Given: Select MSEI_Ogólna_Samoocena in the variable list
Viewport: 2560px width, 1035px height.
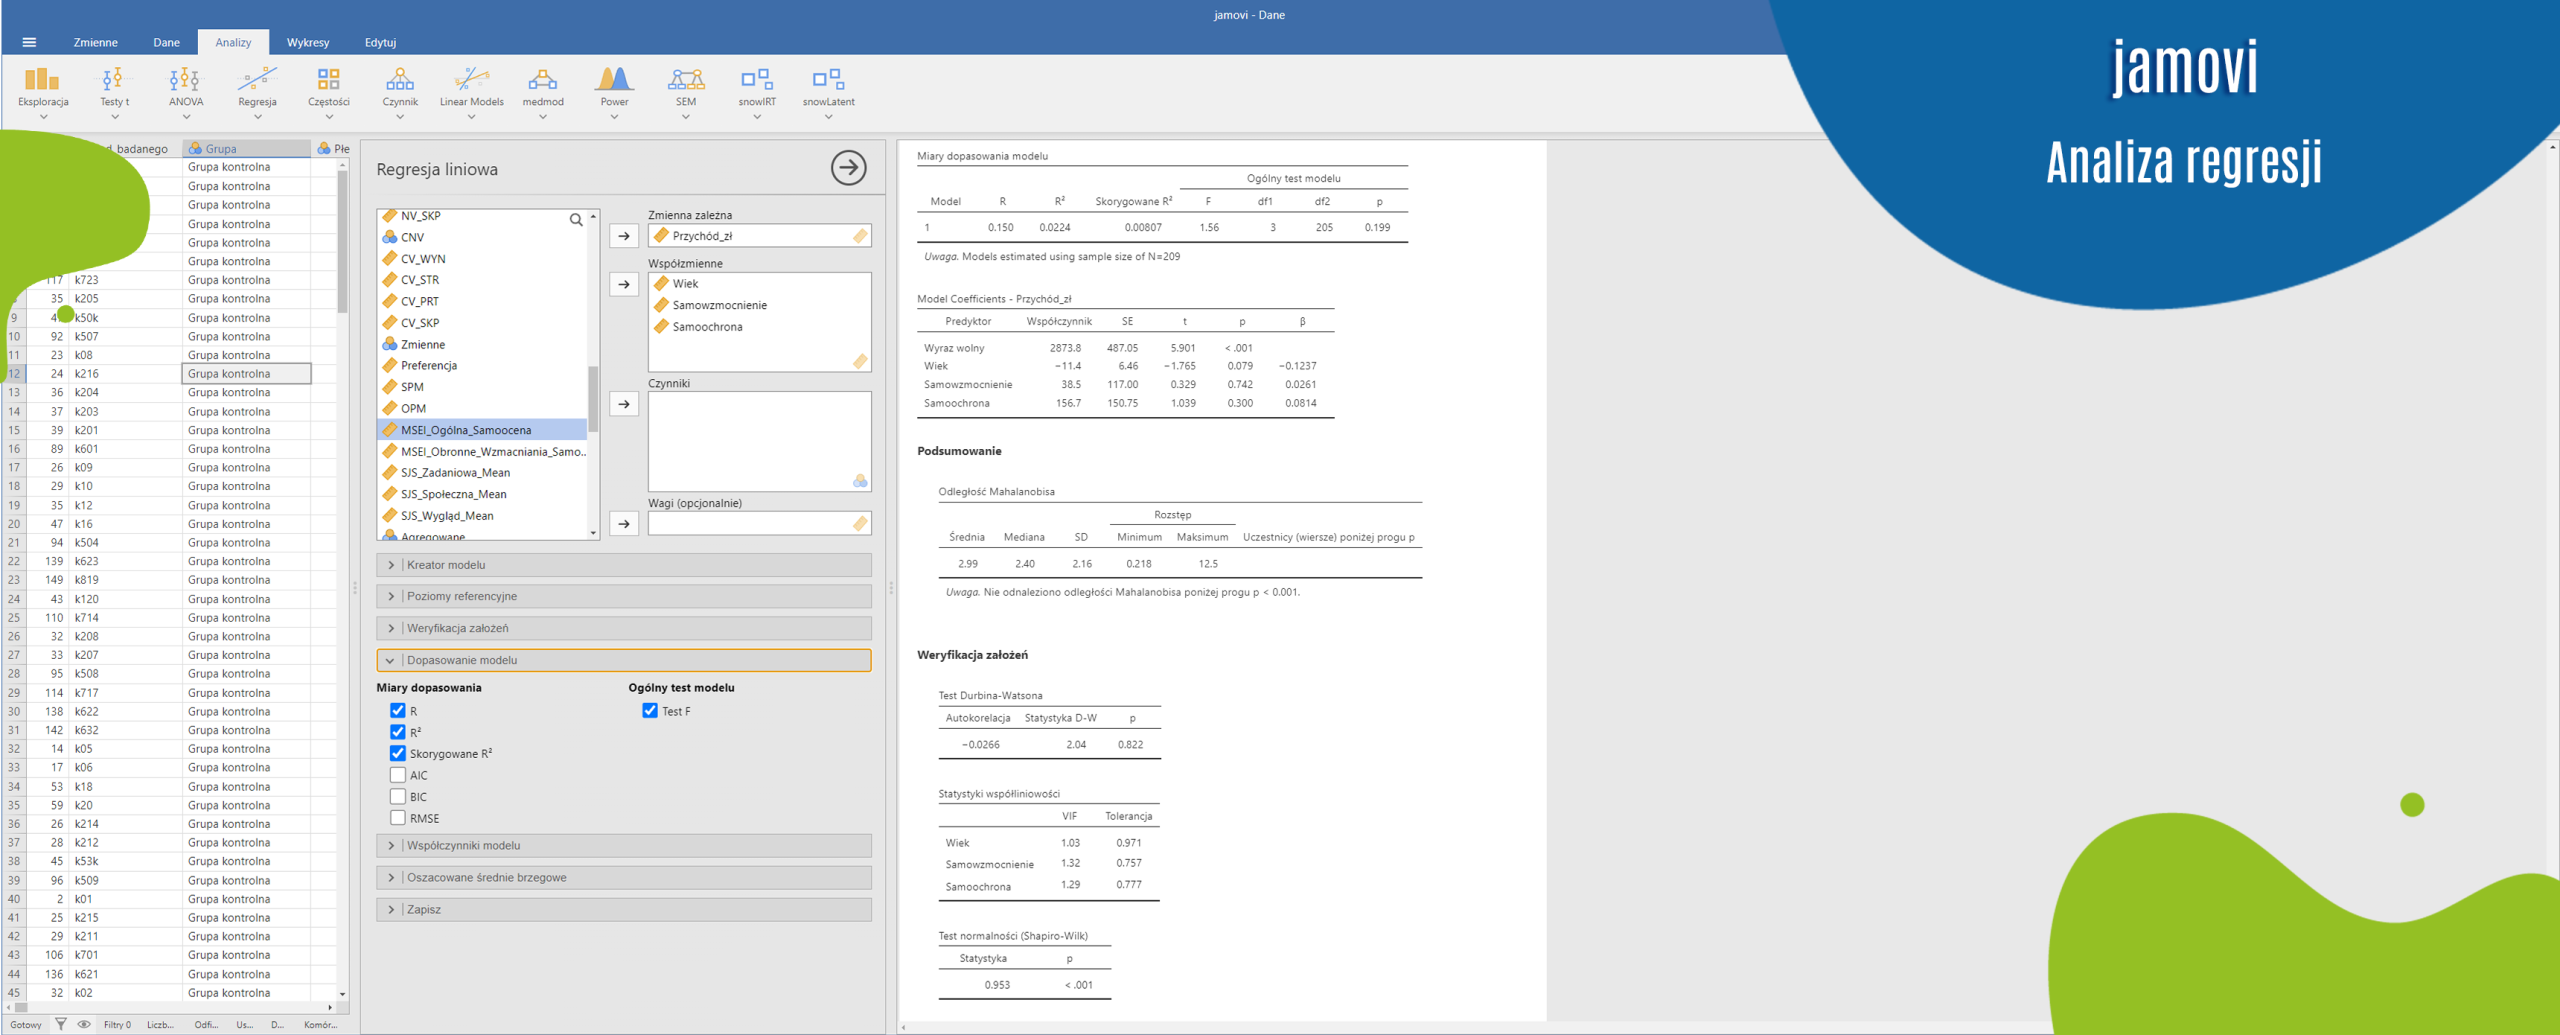Looking at the screenshot, I should pyautogui.click(x=466, y=430).
